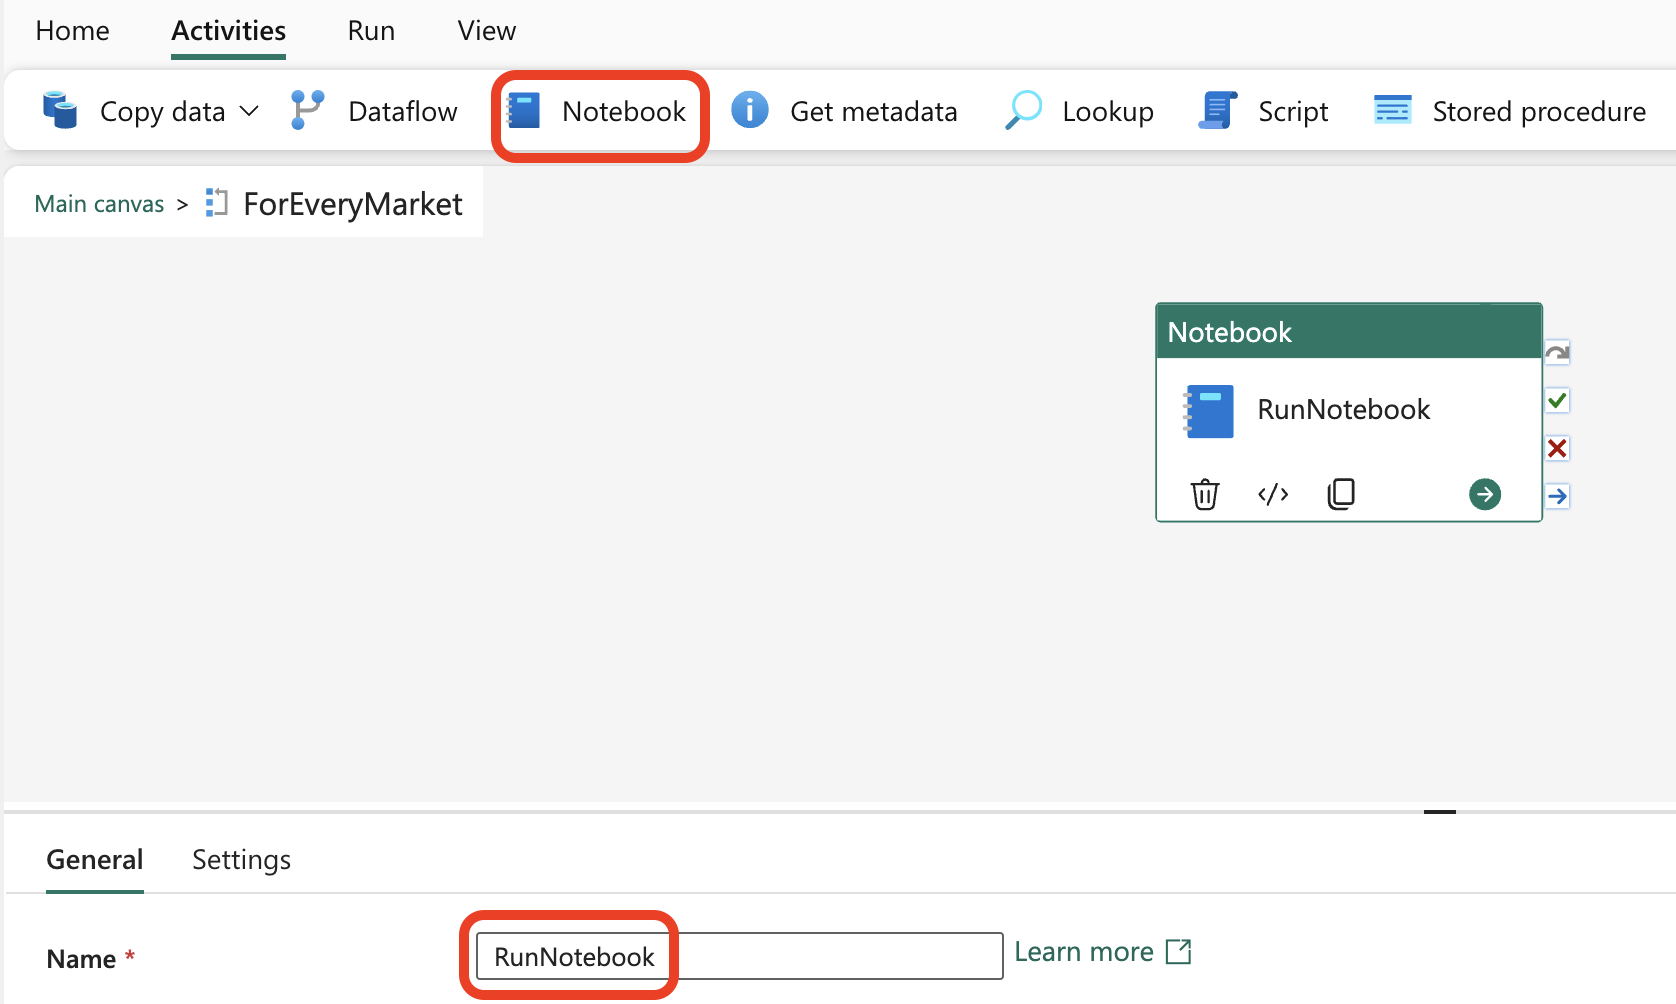Select the On completion blue arrow connector

1557,496
